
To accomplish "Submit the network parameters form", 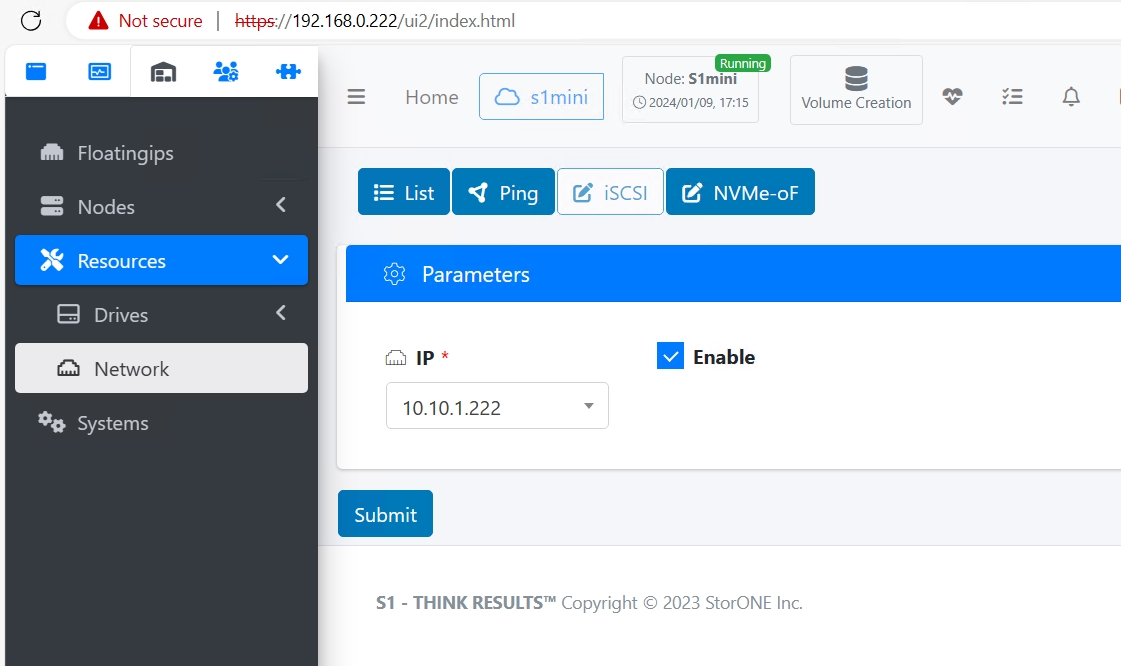I will pyautogui.click(x=385, y=513).
